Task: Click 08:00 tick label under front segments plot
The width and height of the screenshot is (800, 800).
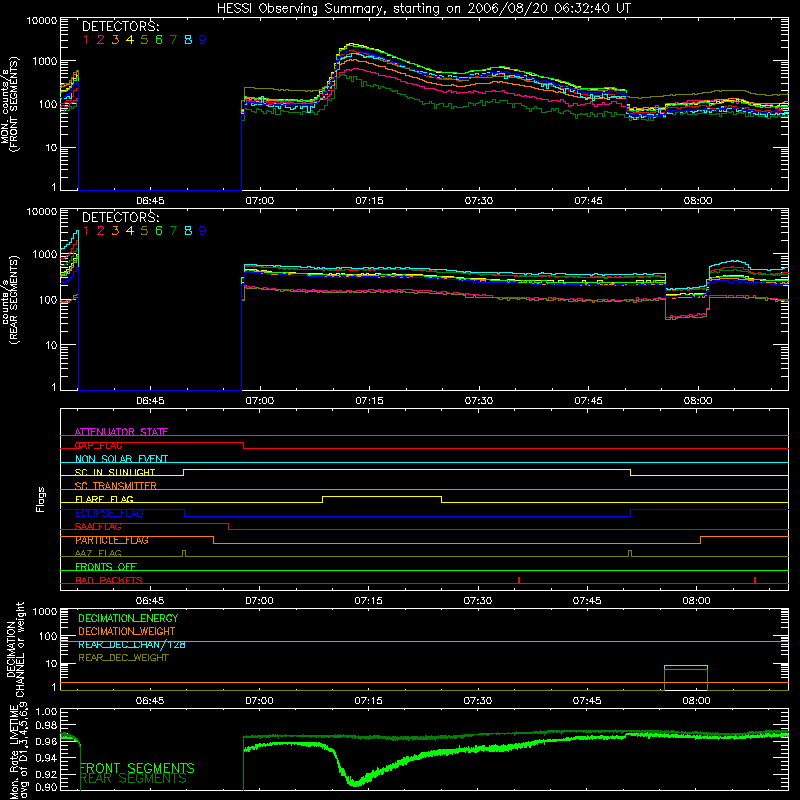Action: 697,201
